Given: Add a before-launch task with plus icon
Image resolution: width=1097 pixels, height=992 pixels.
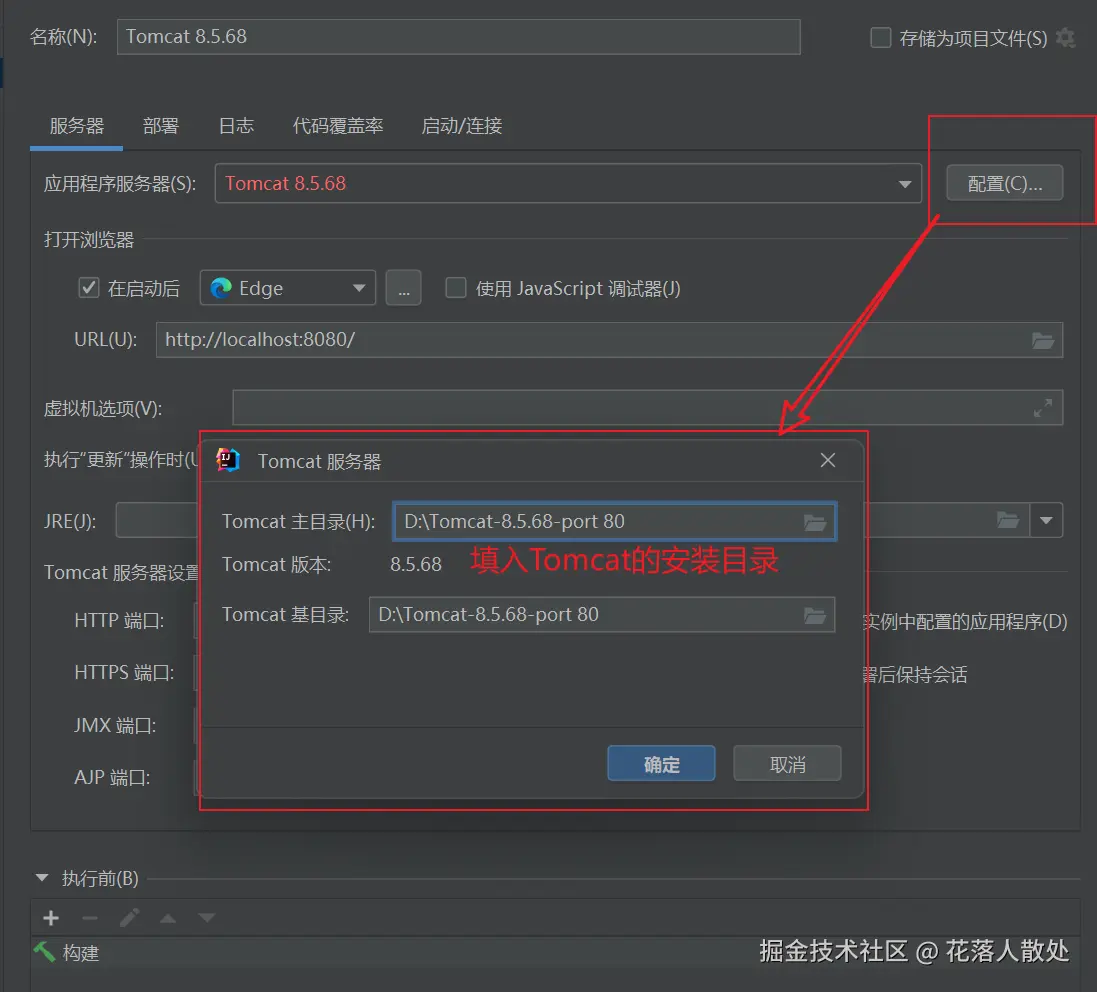Looking at the screenshot, I should point(51,918).
